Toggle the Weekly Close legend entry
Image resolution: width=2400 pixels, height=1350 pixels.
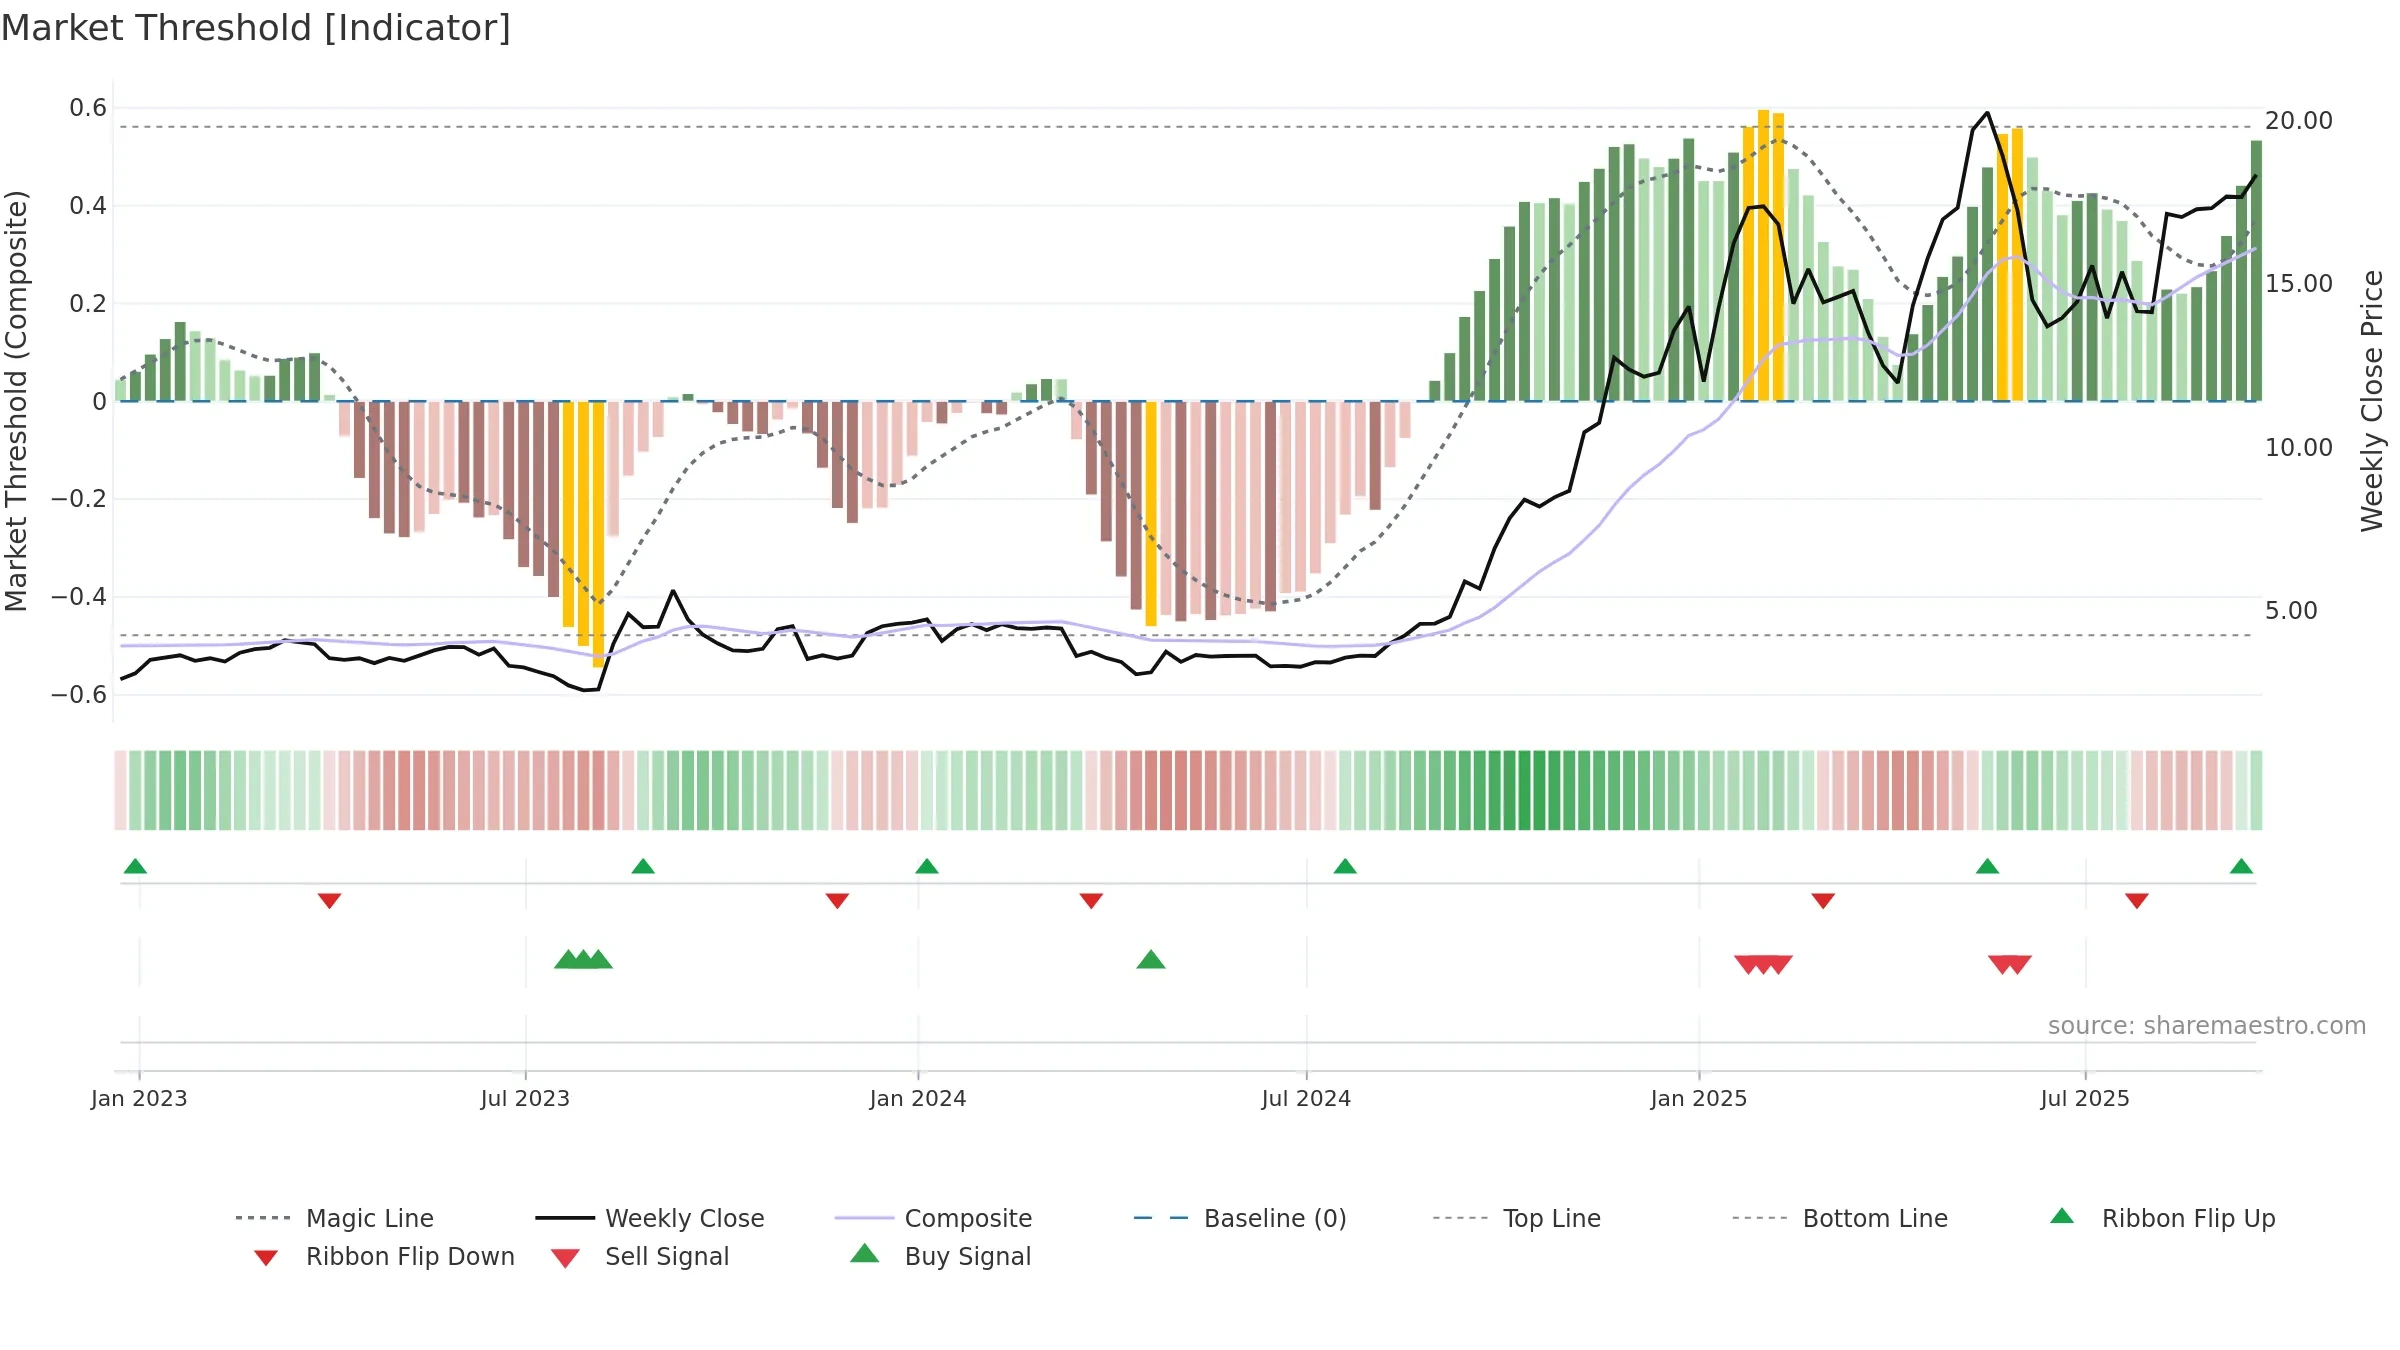click(x=650, y=1218)
